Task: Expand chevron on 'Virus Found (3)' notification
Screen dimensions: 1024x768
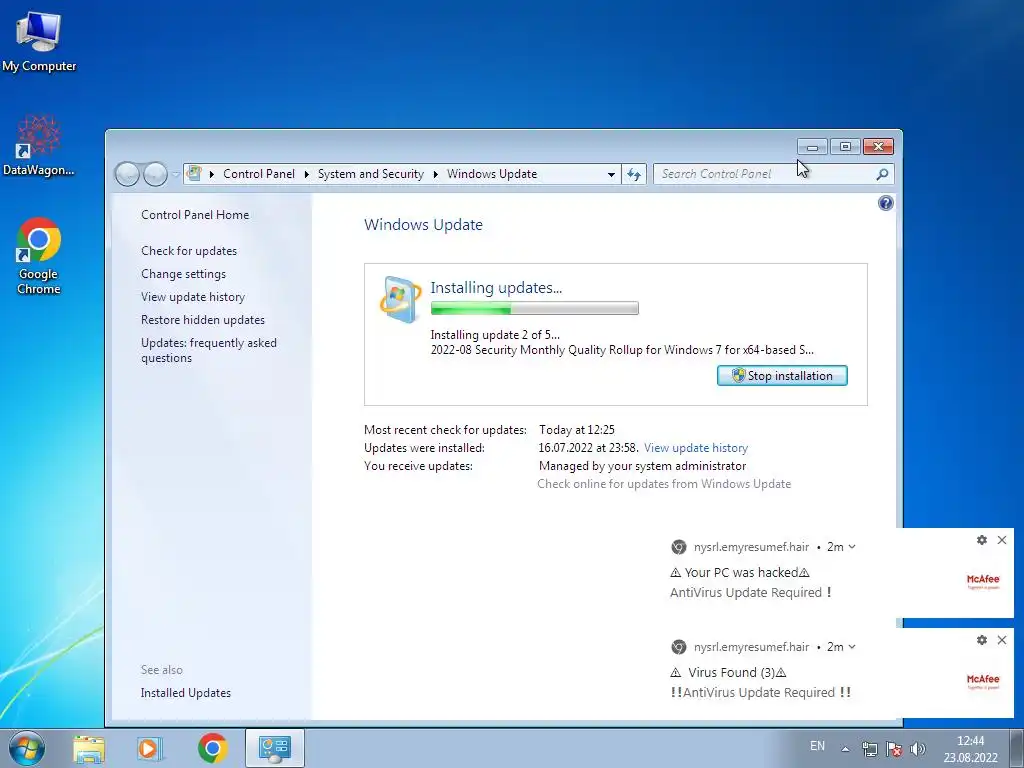Action: [x=852, y=647]
